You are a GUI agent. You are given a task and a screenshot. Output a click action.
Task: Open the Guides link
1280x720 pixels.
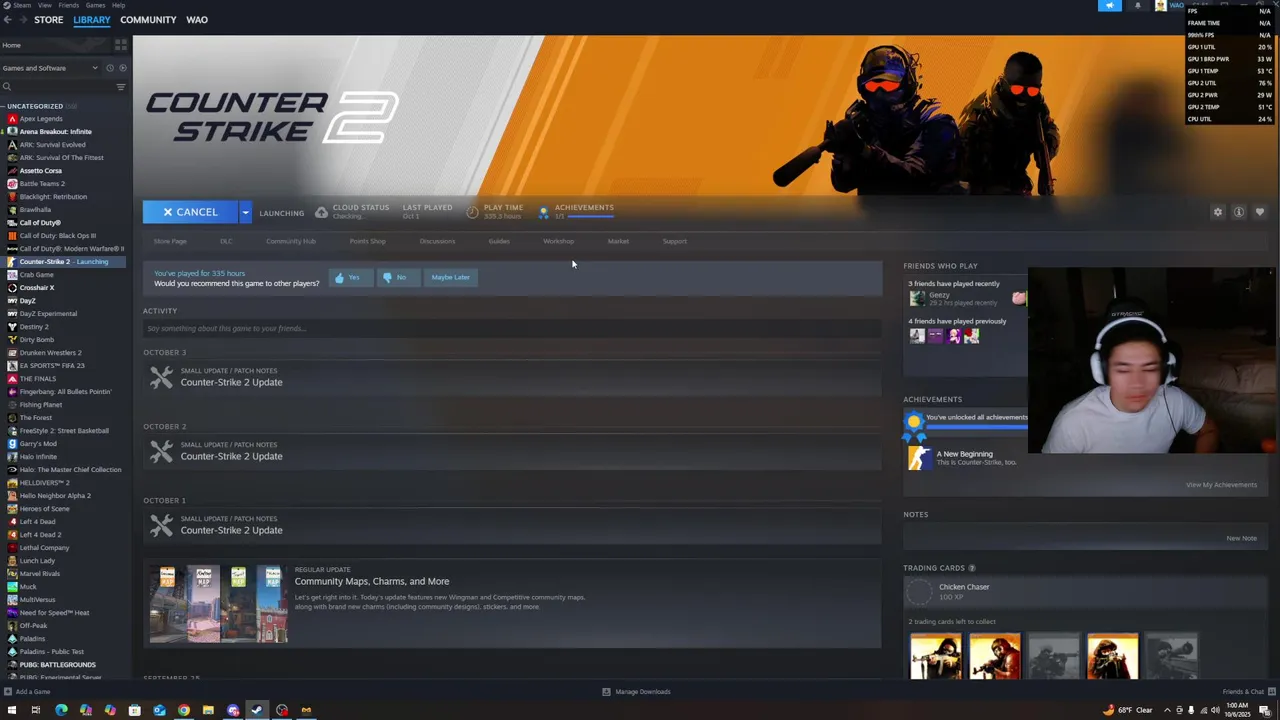pos(499,241)
